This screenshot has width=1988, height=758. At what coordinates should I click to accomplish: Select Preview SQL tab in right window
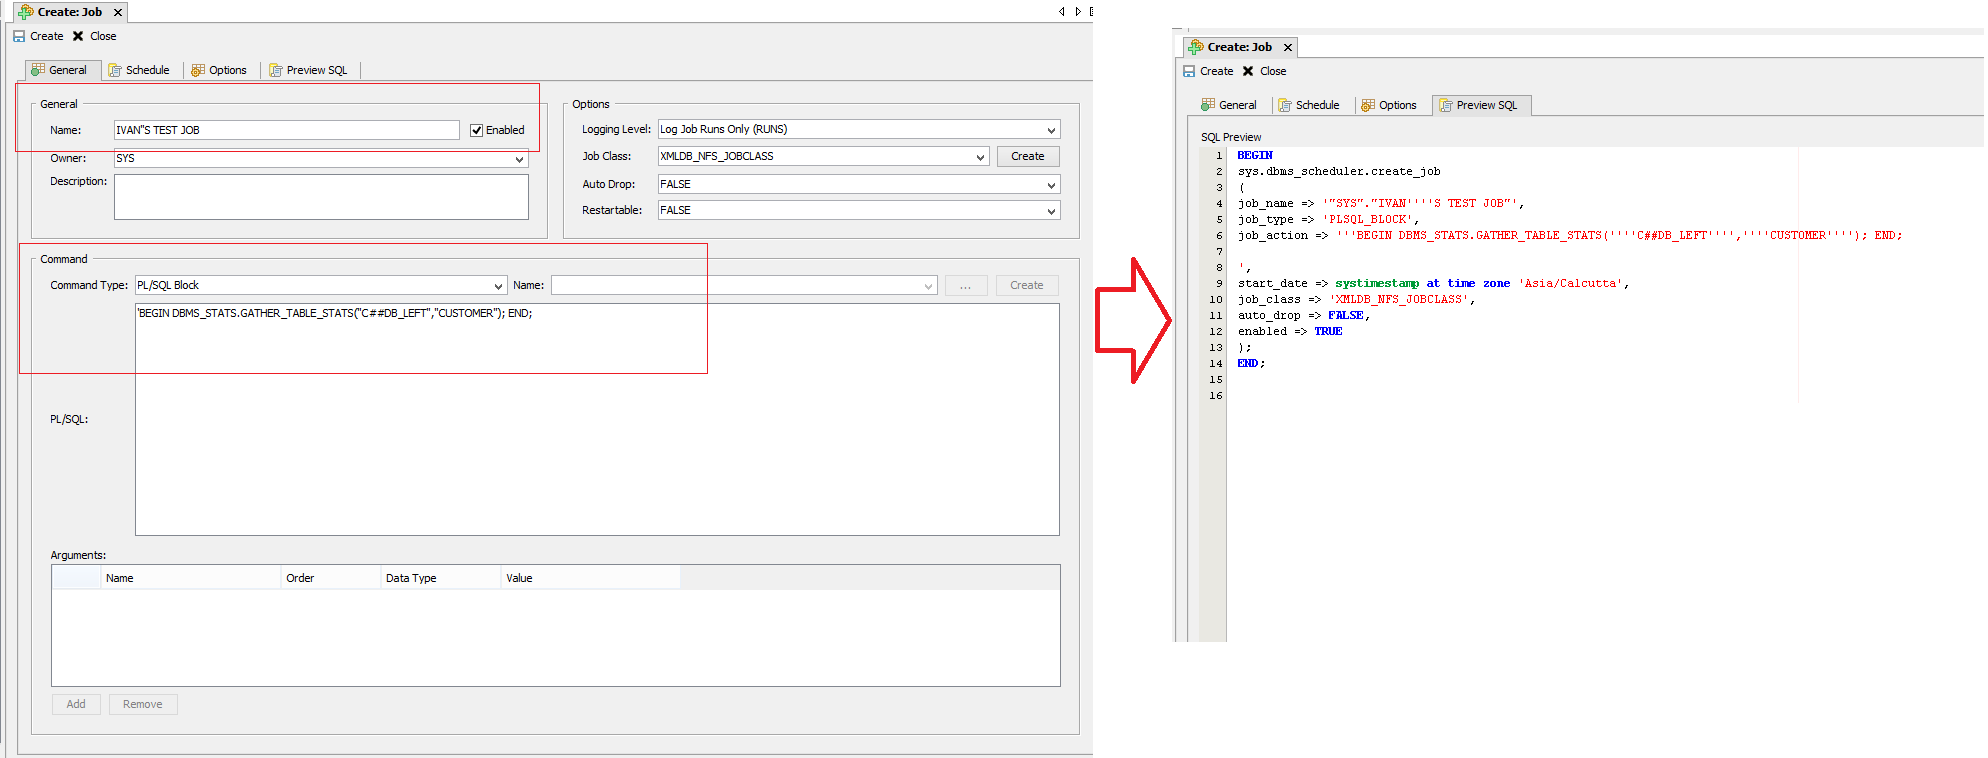(x=1481, y=105)
